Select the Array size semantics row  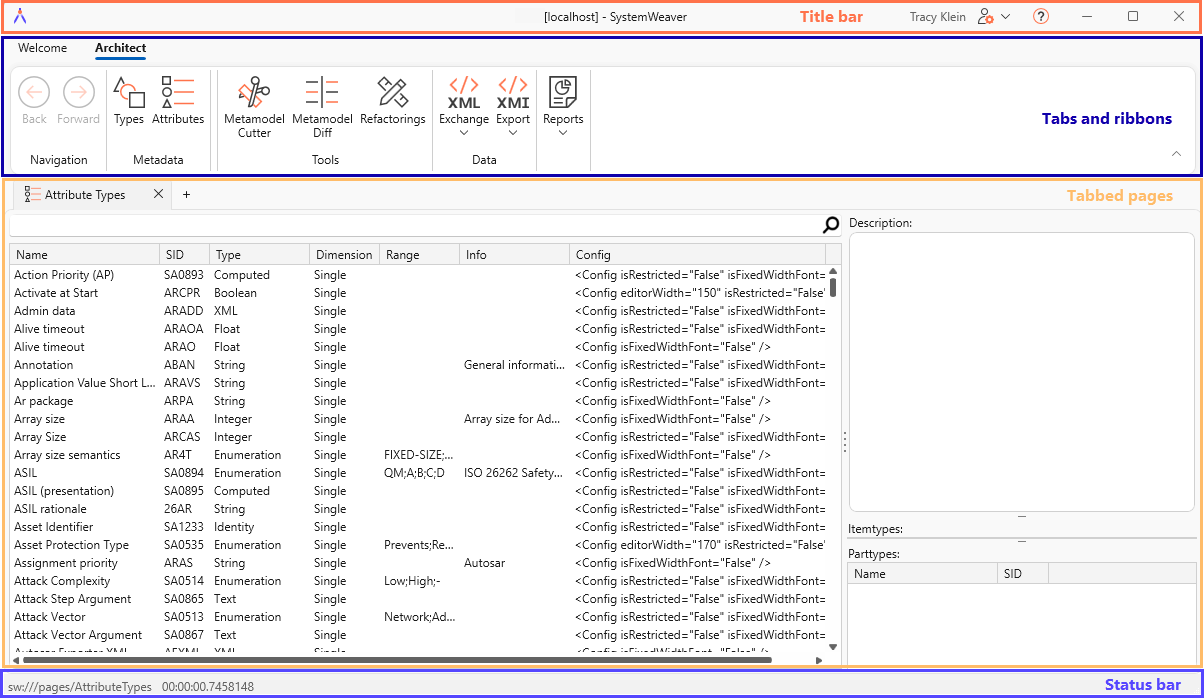[418, 455]
